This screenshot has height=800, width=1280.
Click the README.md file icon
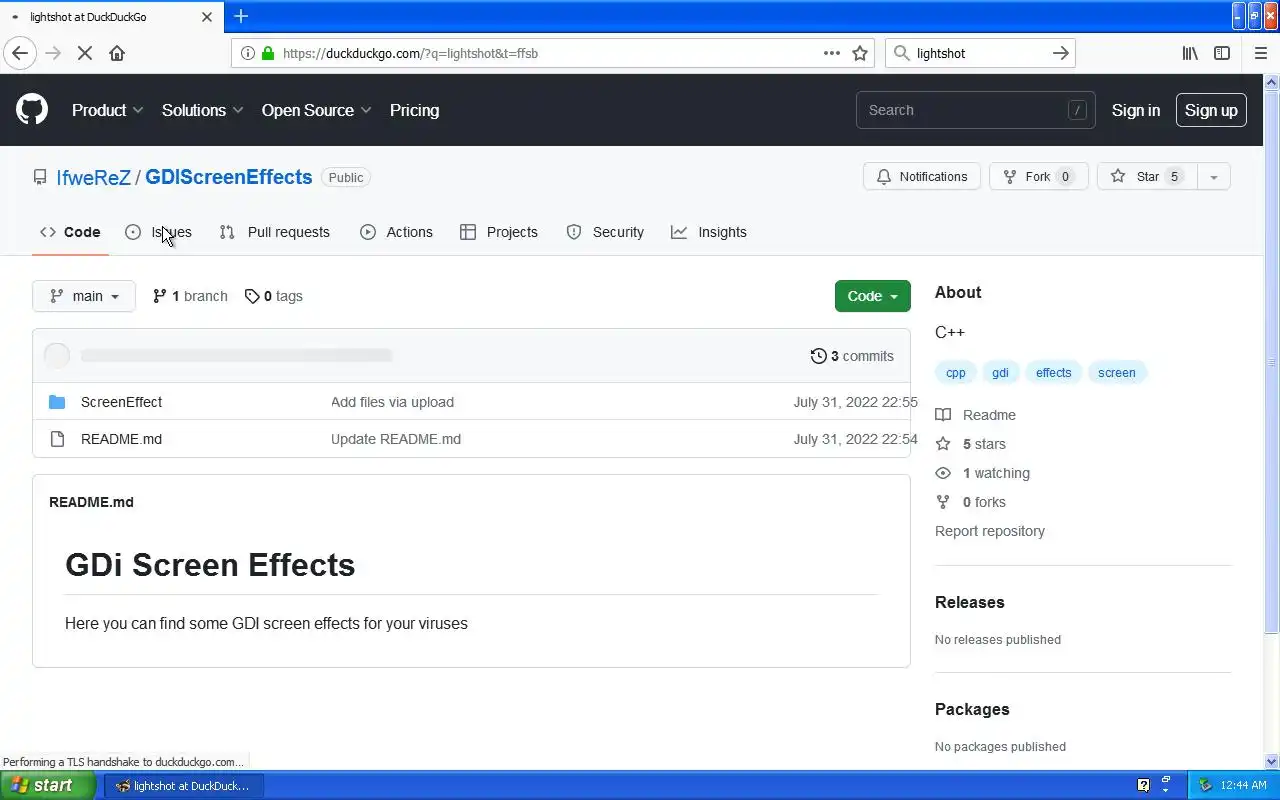coord(57,439)
